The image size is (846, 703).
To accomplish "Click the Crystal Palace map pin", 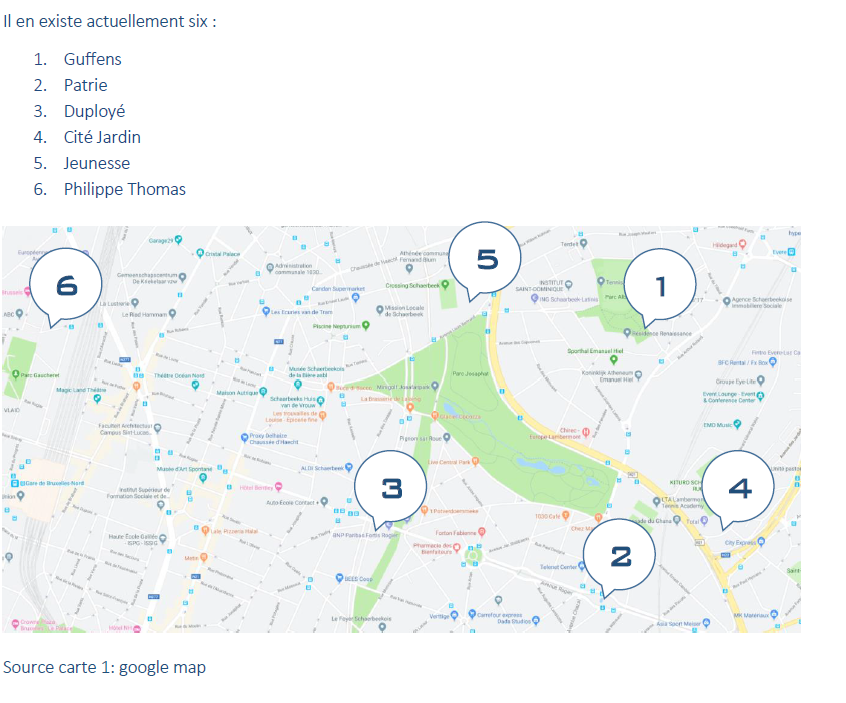I will click(200, 254).
